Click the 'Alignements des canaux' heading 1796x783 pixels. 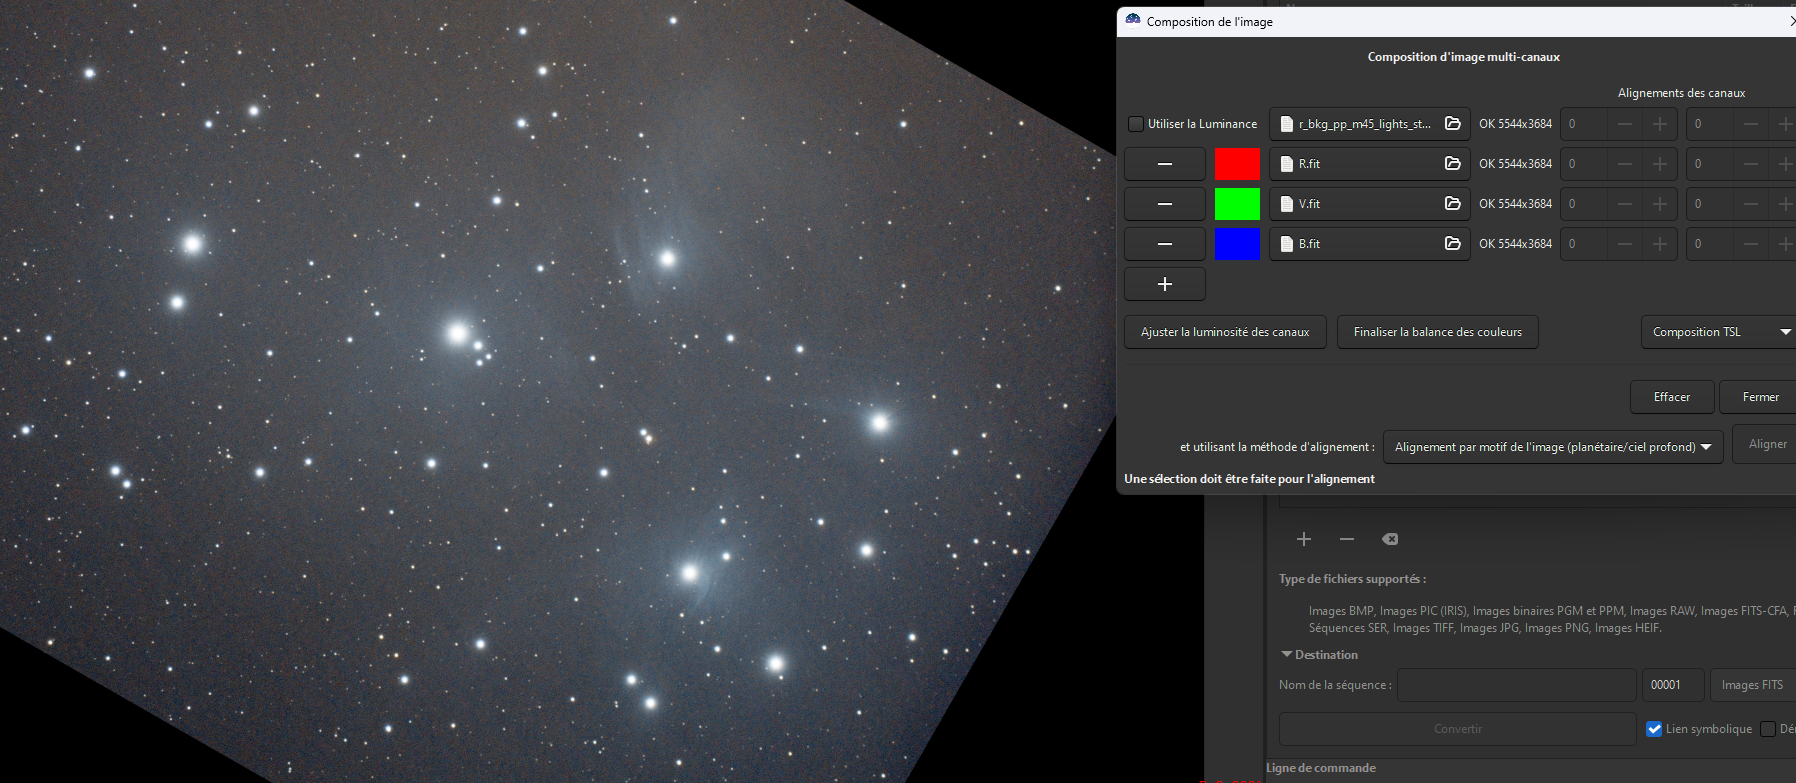1681,93
